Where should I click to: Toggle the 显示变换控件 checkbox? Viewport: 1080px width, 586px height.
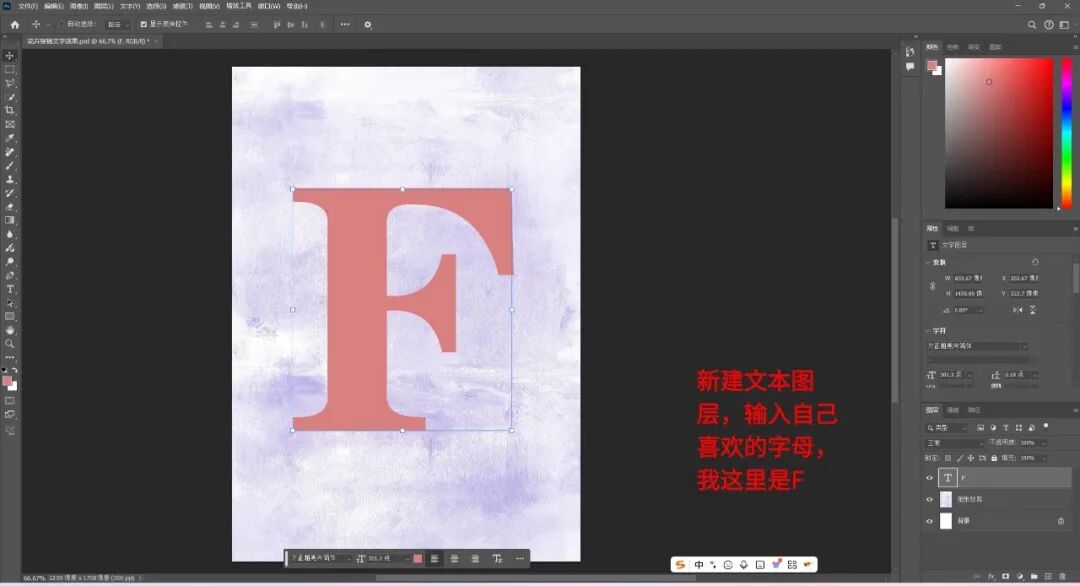coord(143,24)
